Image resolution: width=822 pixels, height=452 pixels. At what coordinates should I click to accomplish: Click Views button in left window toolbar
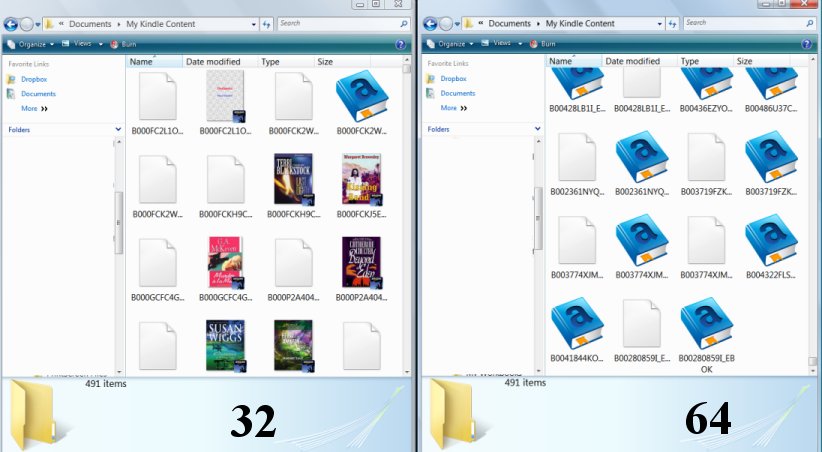click(77, 44)
